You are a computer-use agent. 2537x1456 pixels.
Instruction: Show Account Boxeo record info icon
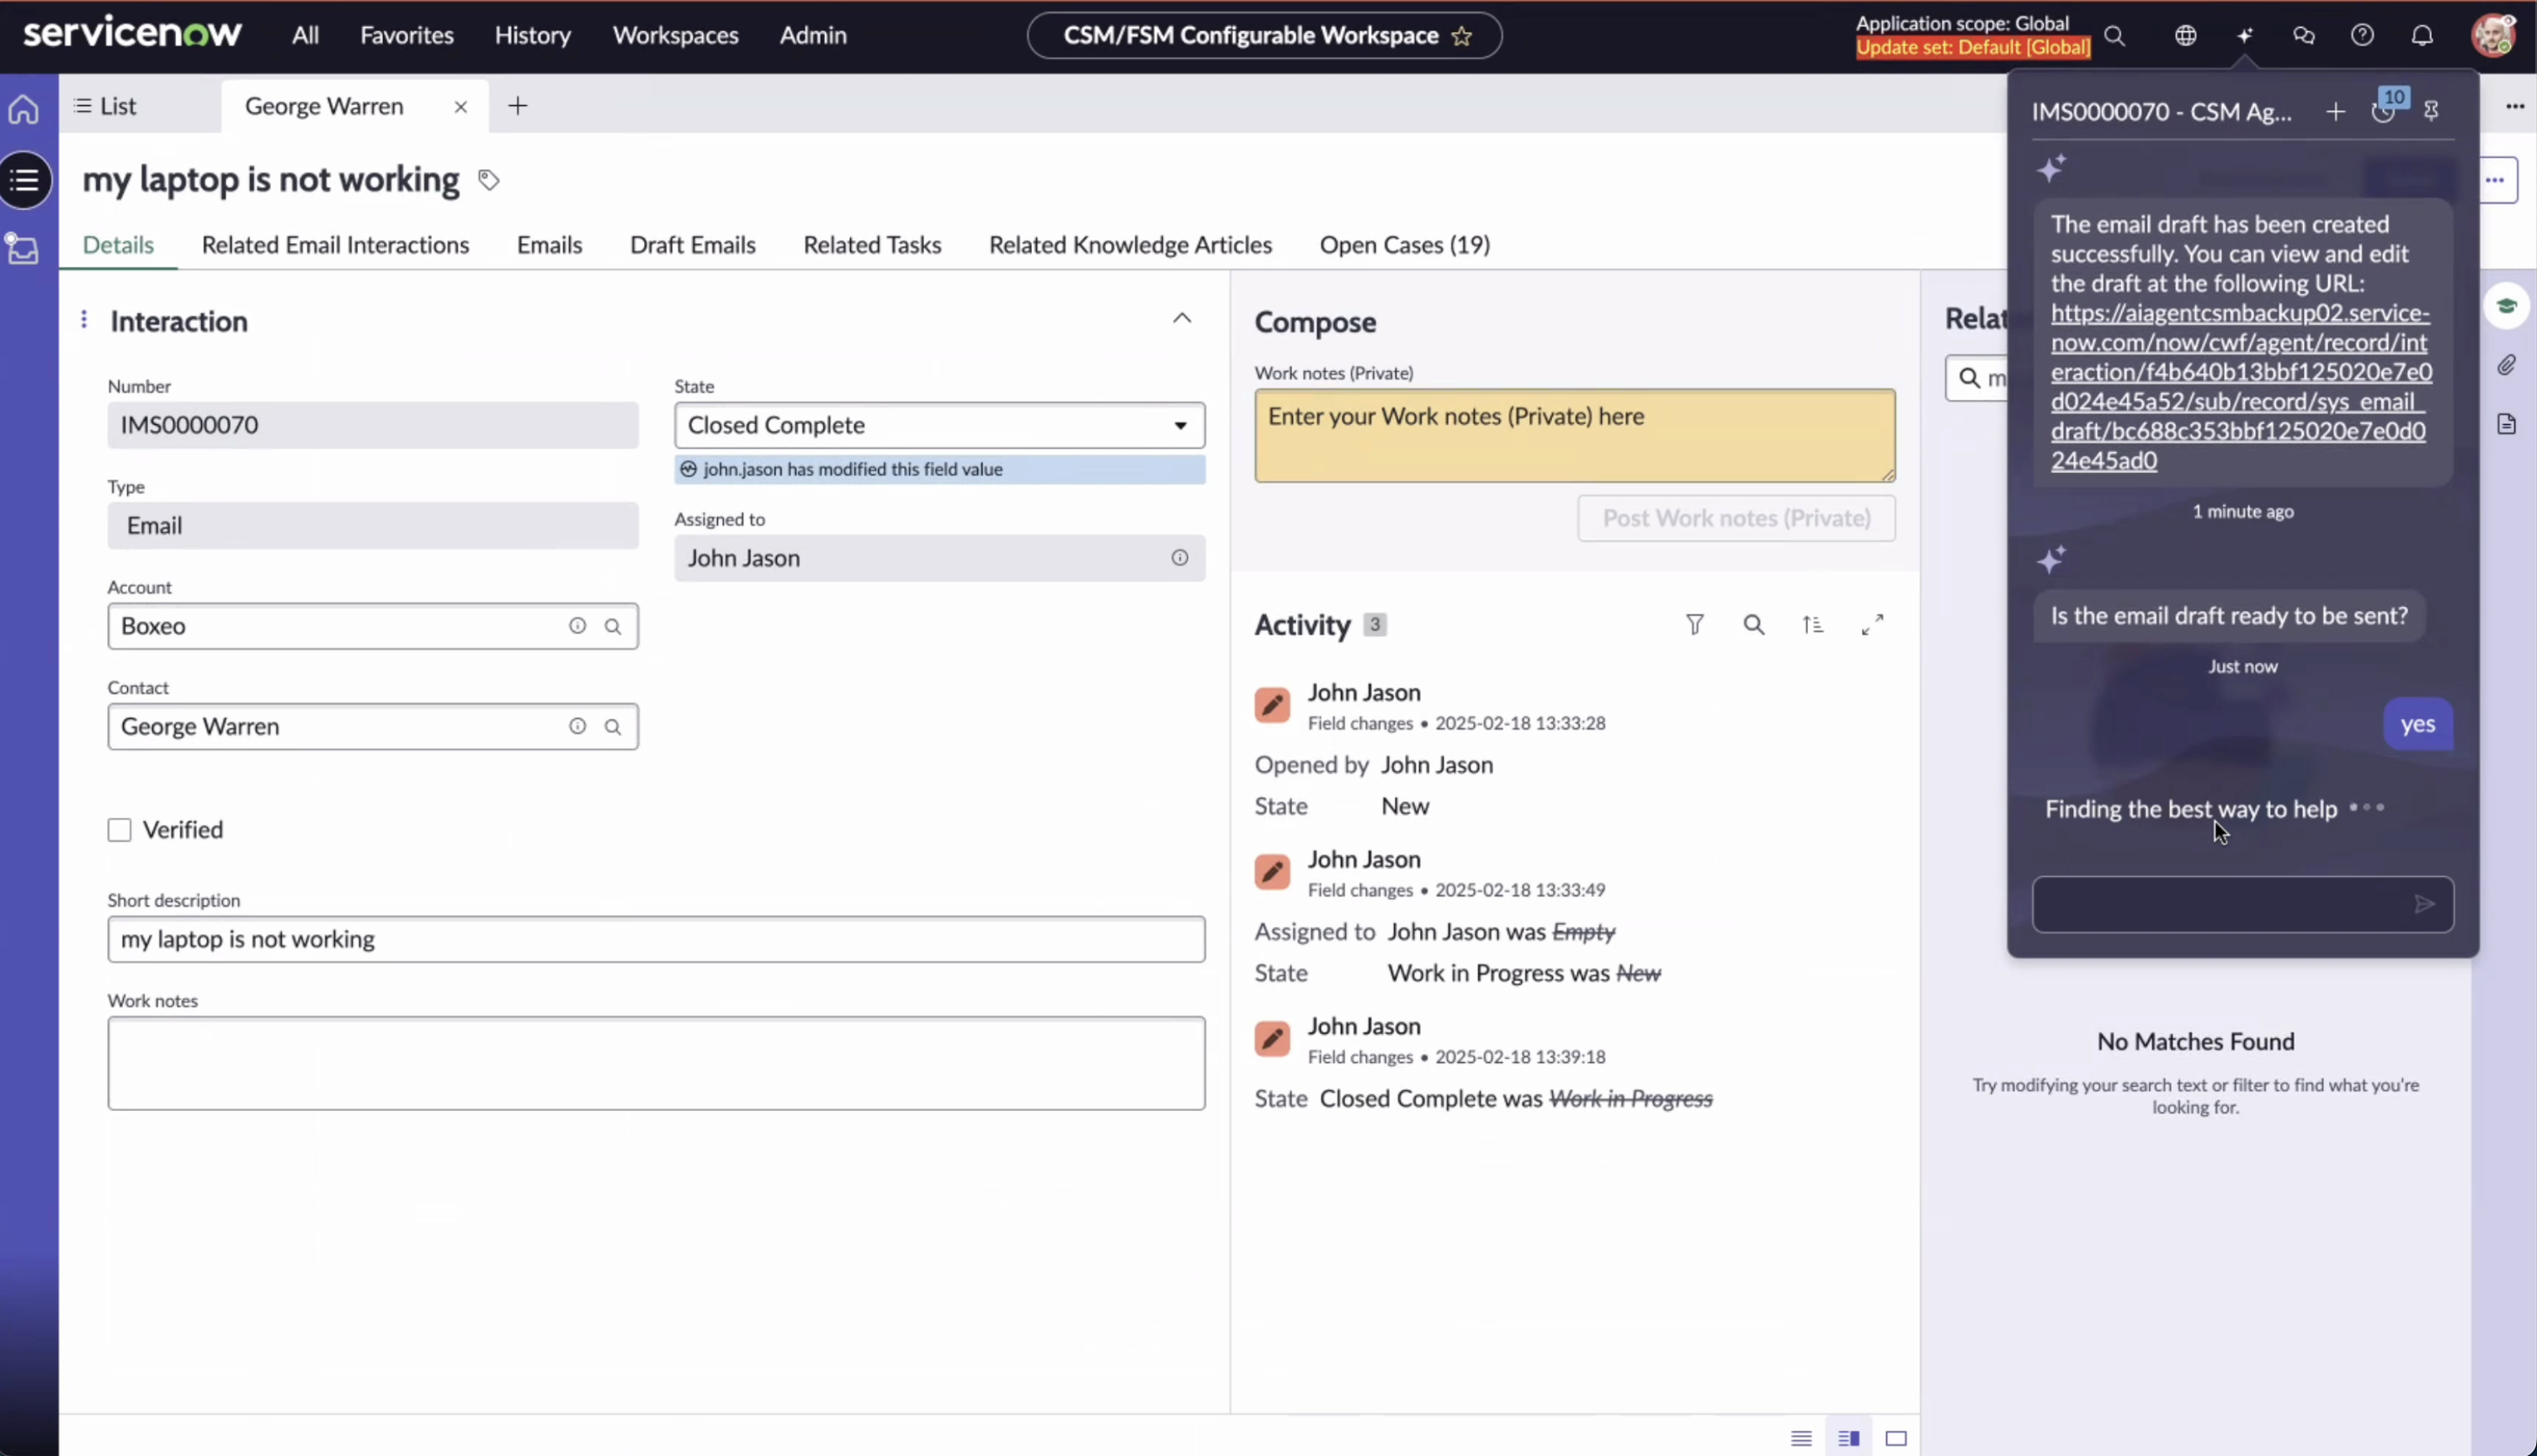[x=577, y=626]
